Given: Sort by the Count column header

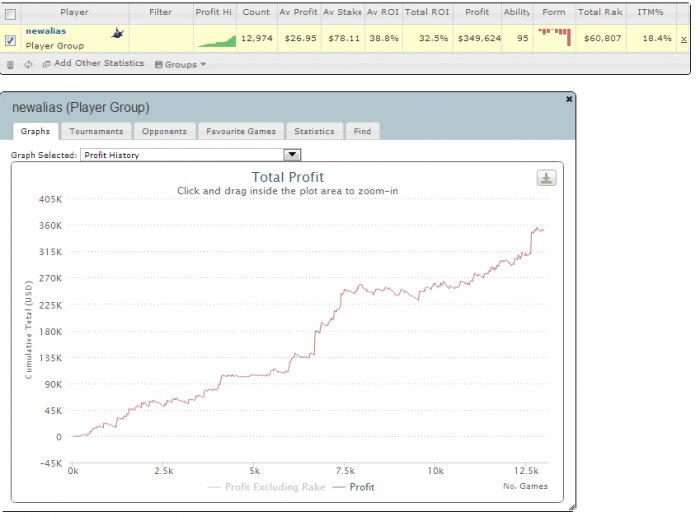Looking at the screenshot, I should 256,12.
